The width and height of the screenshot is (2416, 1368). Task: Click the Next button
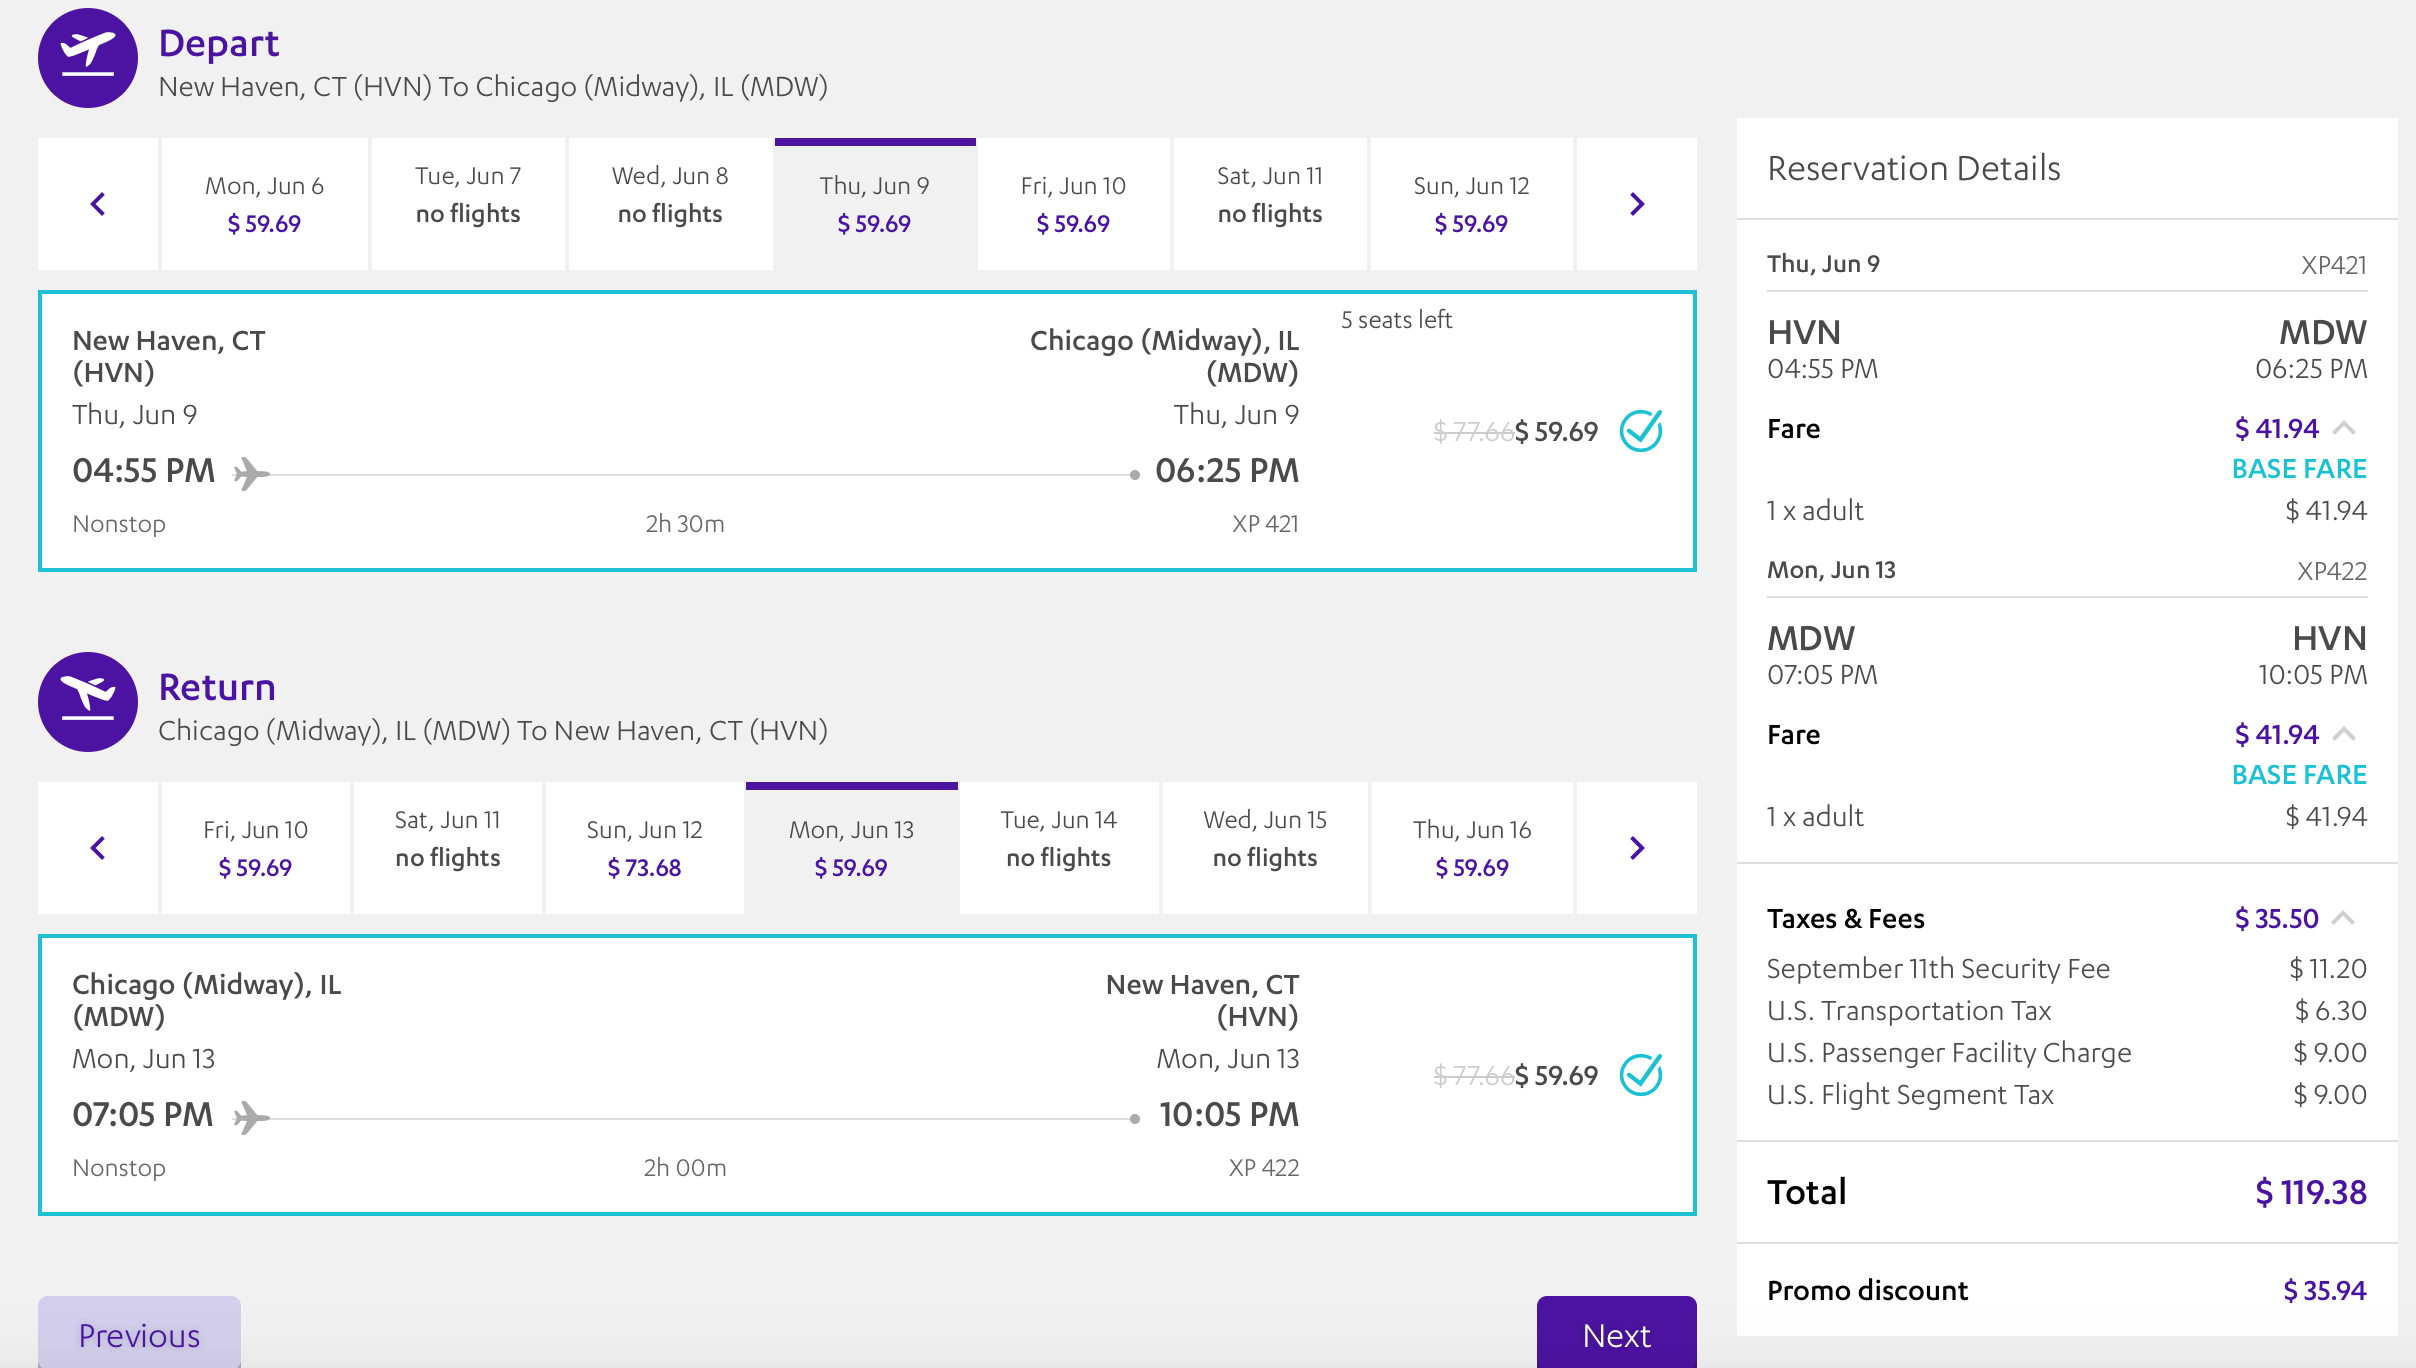coord(1616,1334)
